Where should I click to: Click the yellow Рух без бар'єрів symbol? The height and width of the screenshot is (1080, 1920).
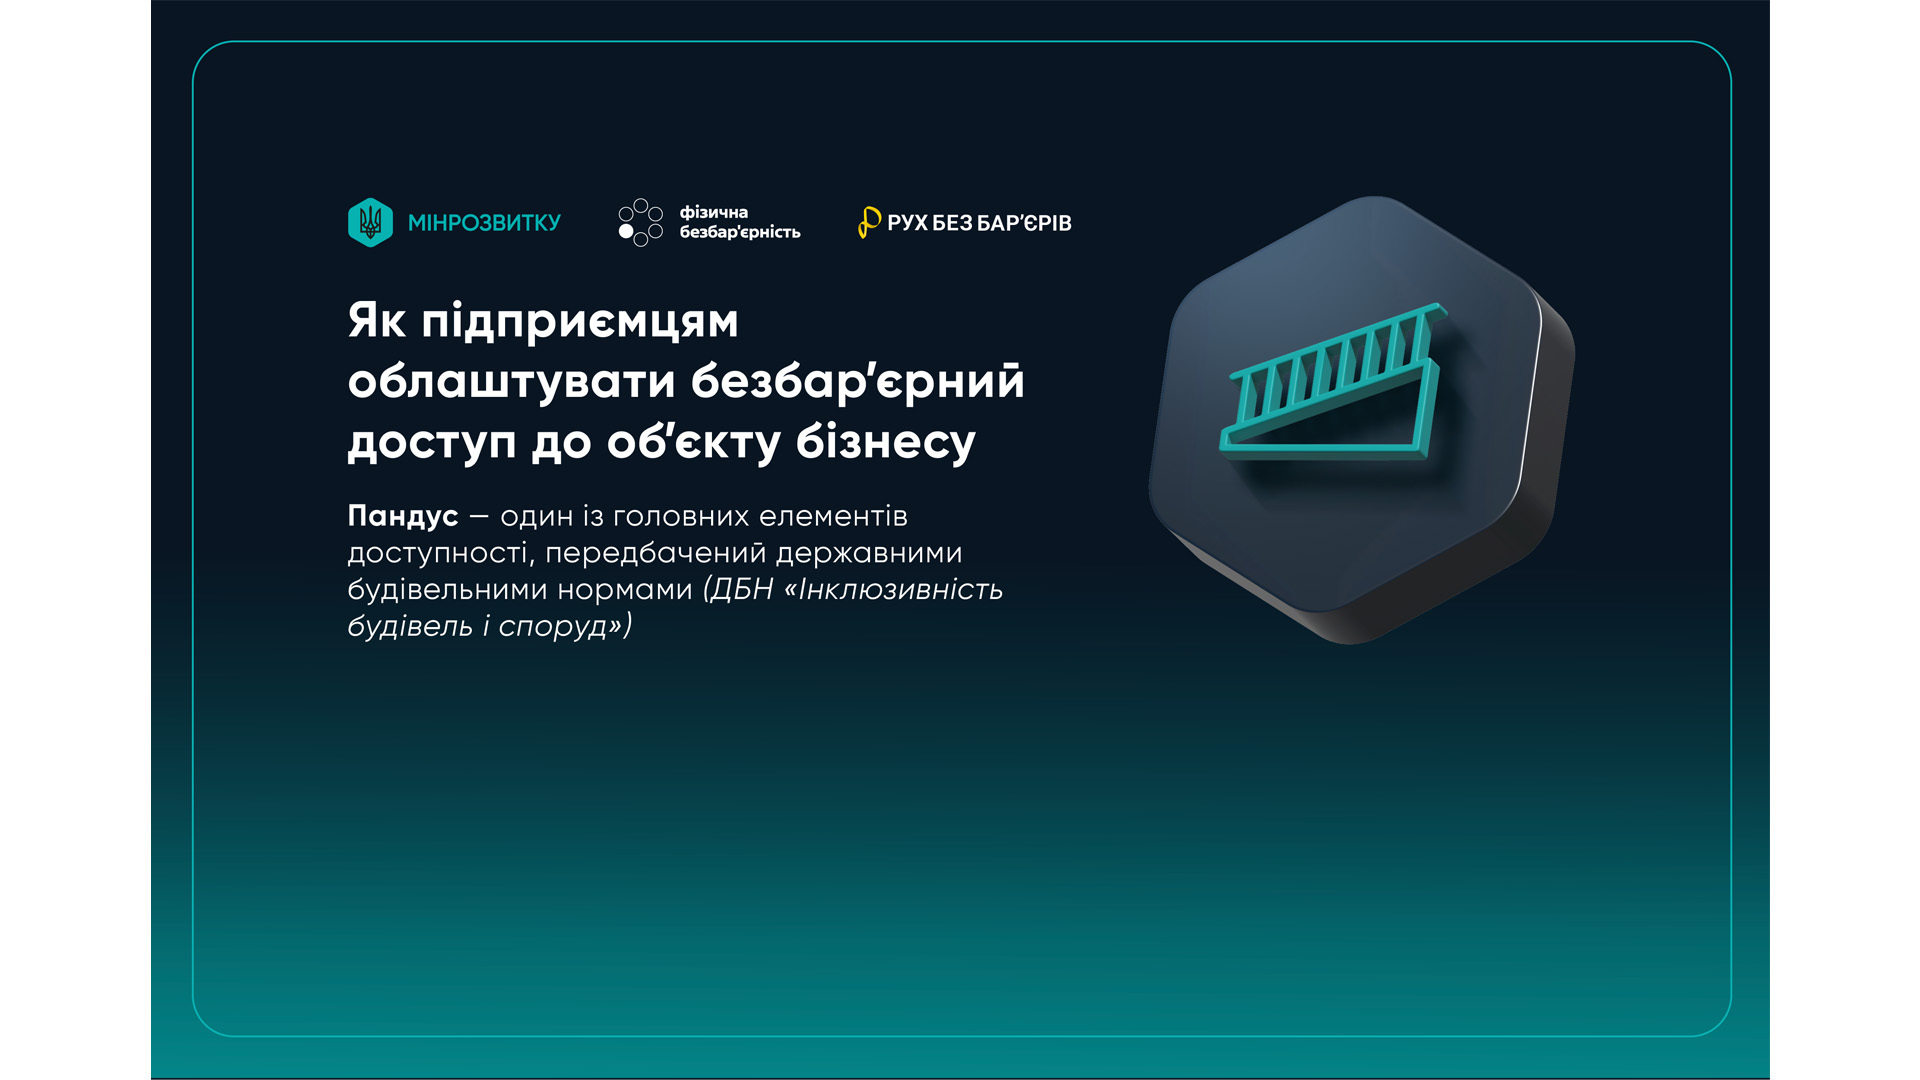coord(868,222)
